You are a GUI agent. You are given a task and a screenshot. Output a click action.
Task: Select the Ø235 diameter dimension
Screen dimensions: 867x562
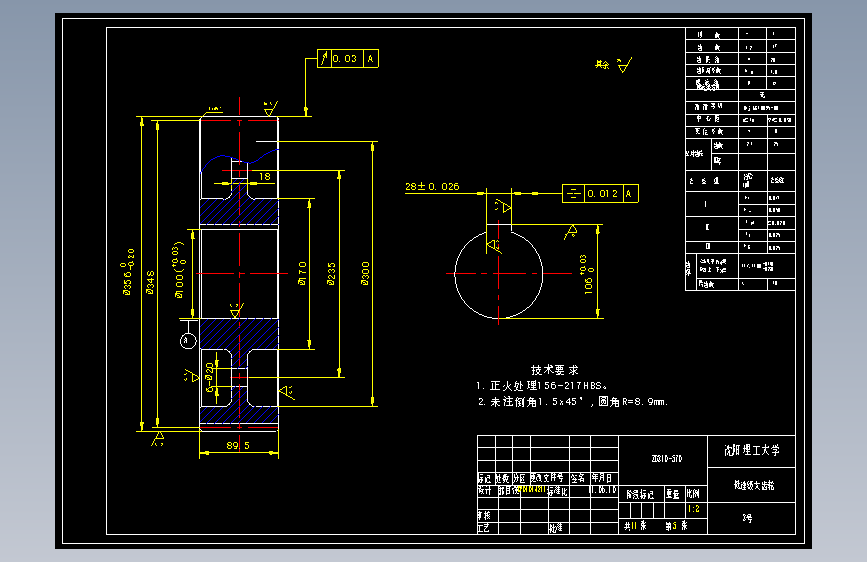(331, 274)
